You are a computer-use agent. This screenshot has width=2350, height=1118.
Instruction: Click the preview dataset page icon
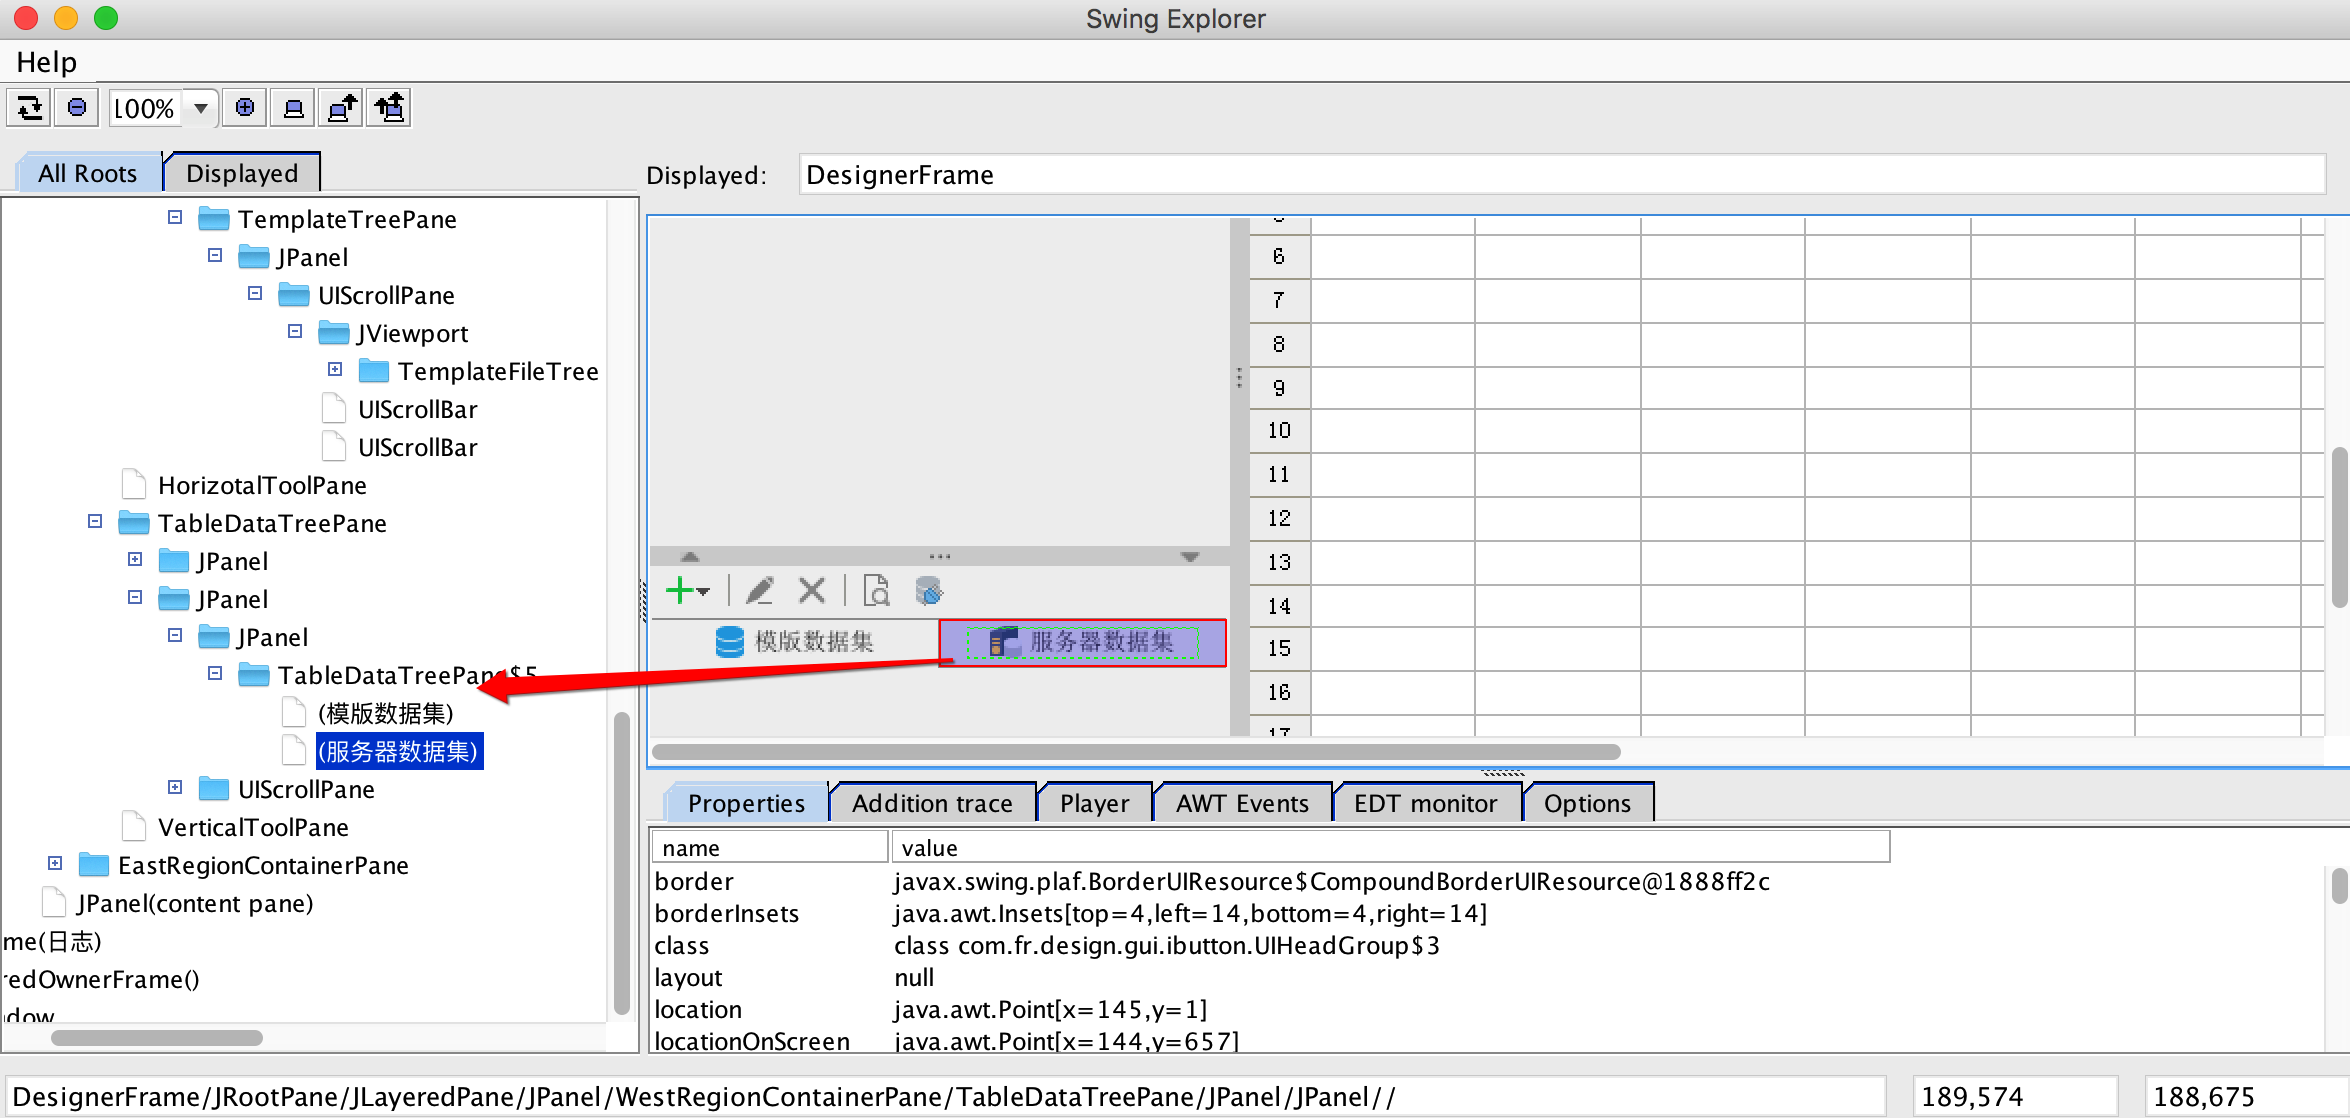click(x=877, y=590)
